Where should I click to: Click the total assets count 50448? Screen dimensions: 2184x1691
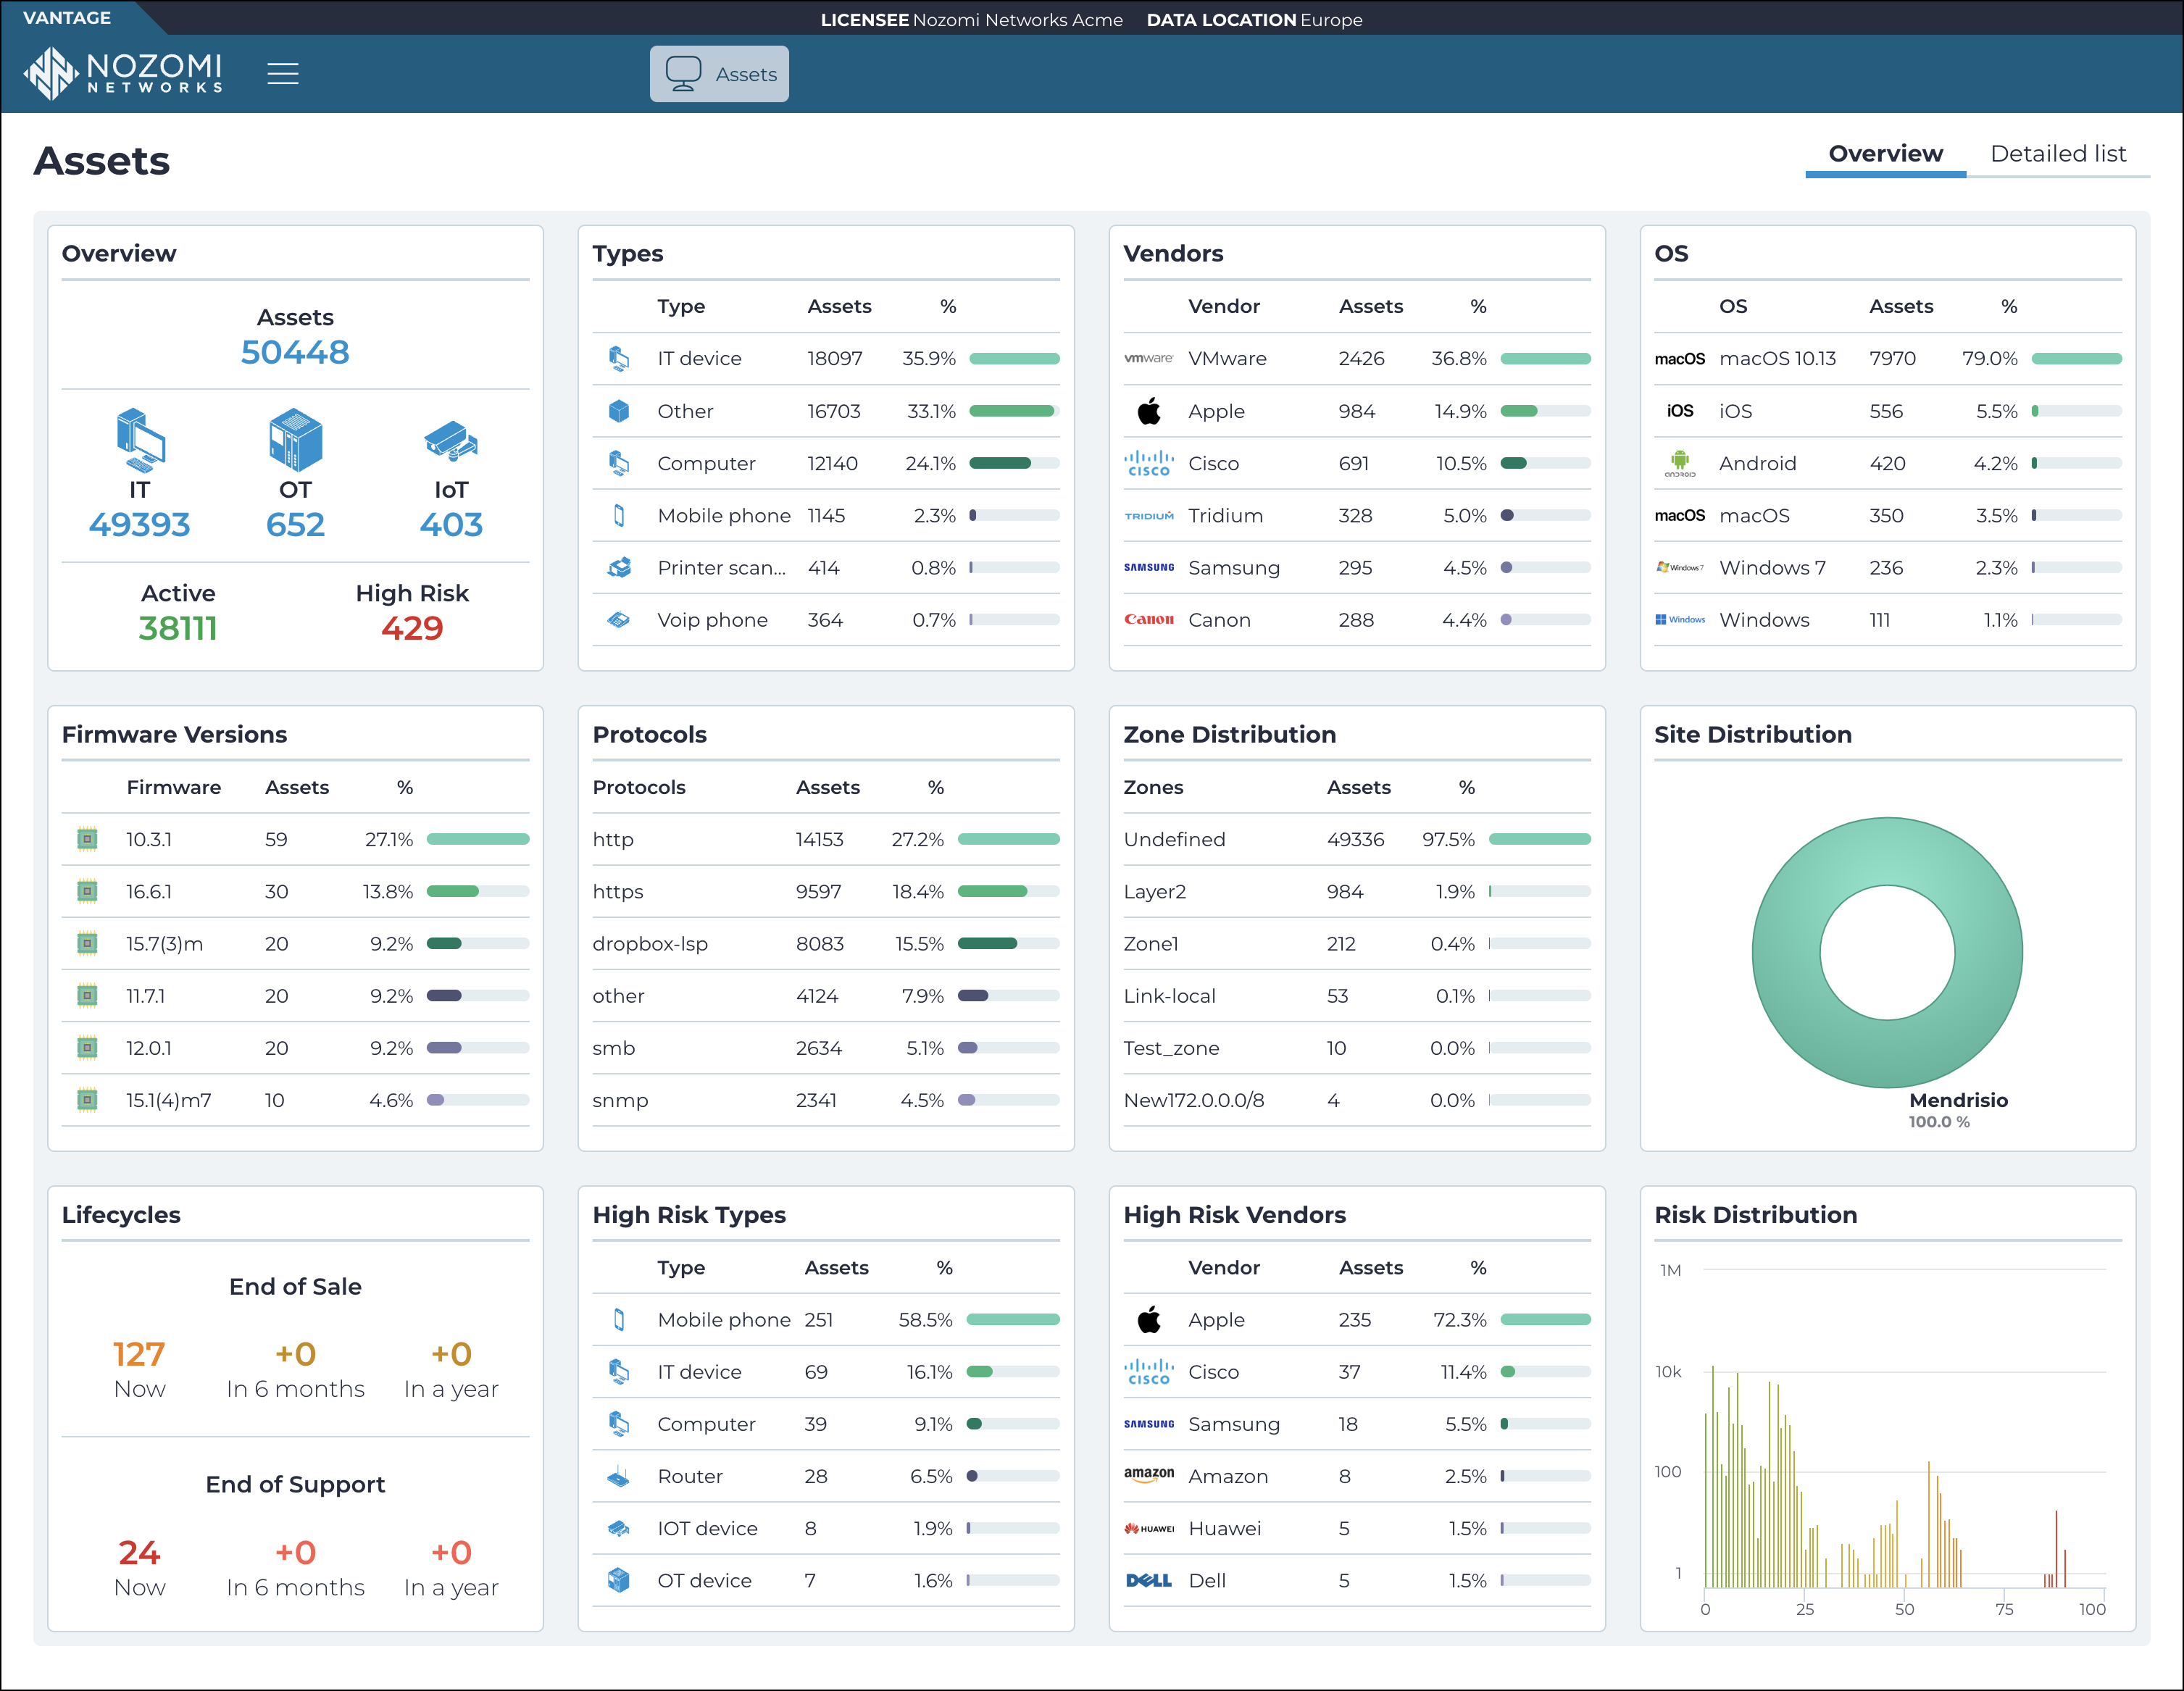click(295, 353)
